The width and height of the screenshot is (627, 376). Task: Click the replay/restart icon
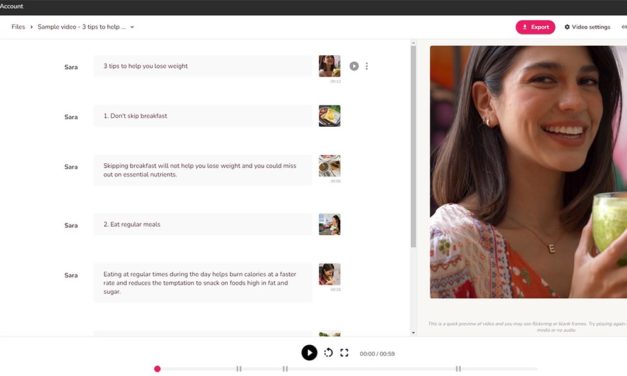click(x=328, y=353)
